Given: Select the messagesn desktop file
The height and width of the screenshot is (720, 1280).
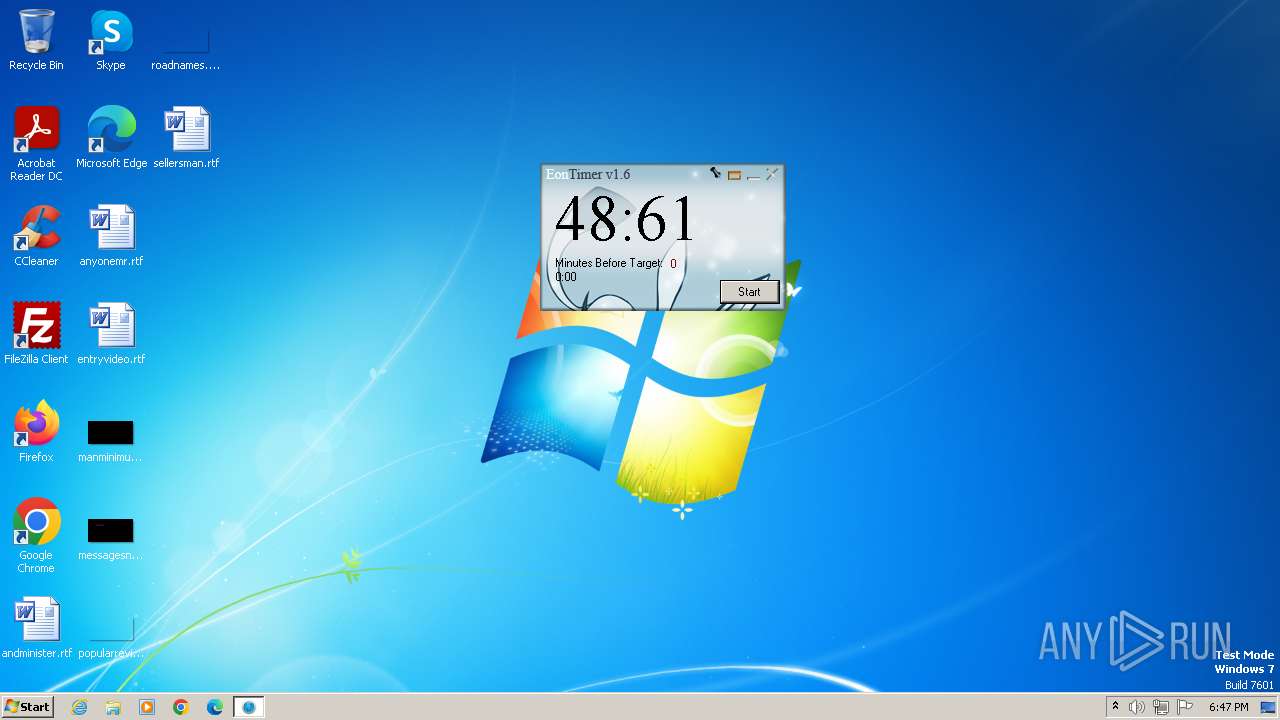Looking at the screenshot, I should tap(111, 538).
